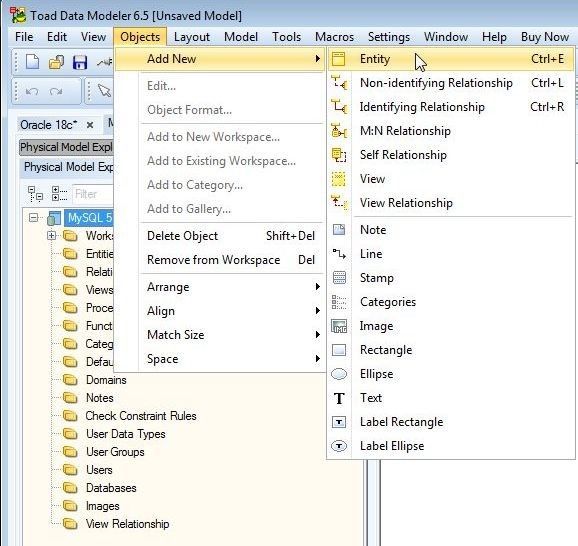Click the Redo arrow icon

(x=56, y=91)
